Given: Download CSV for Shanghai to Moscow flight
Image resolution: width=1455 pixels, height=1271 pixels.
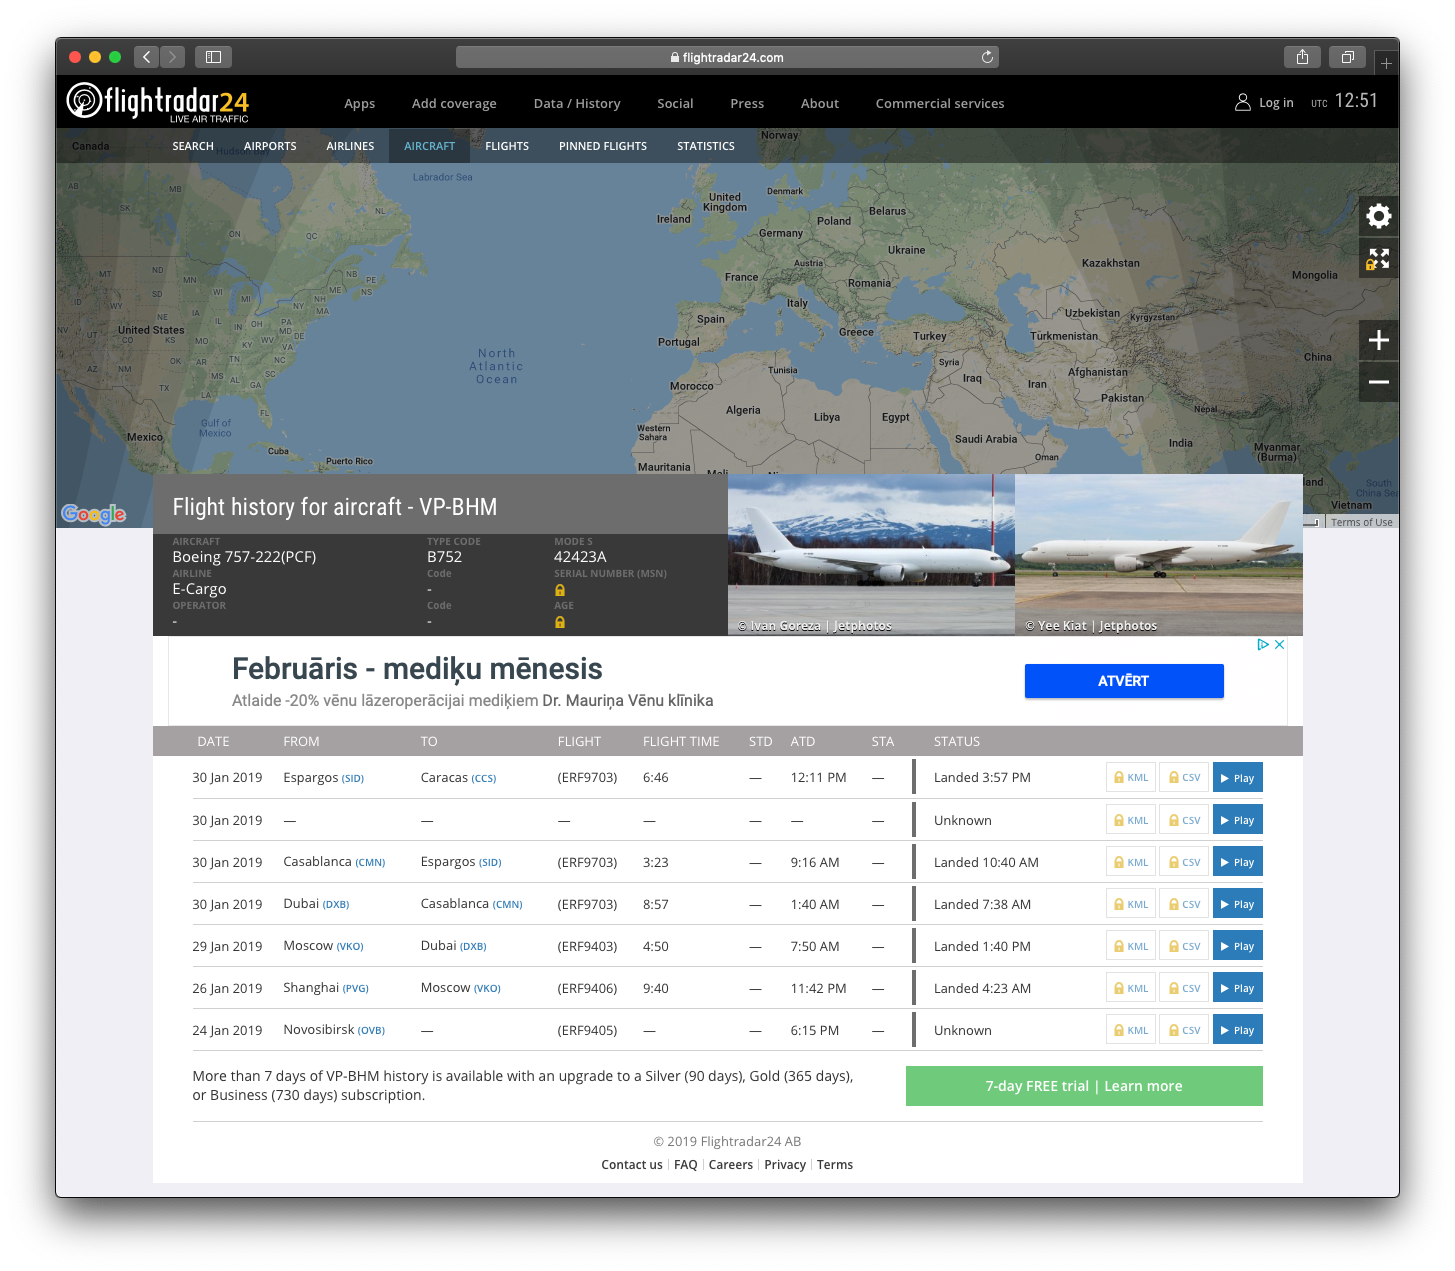Looking at the screenshot, I should (1184, 988).
